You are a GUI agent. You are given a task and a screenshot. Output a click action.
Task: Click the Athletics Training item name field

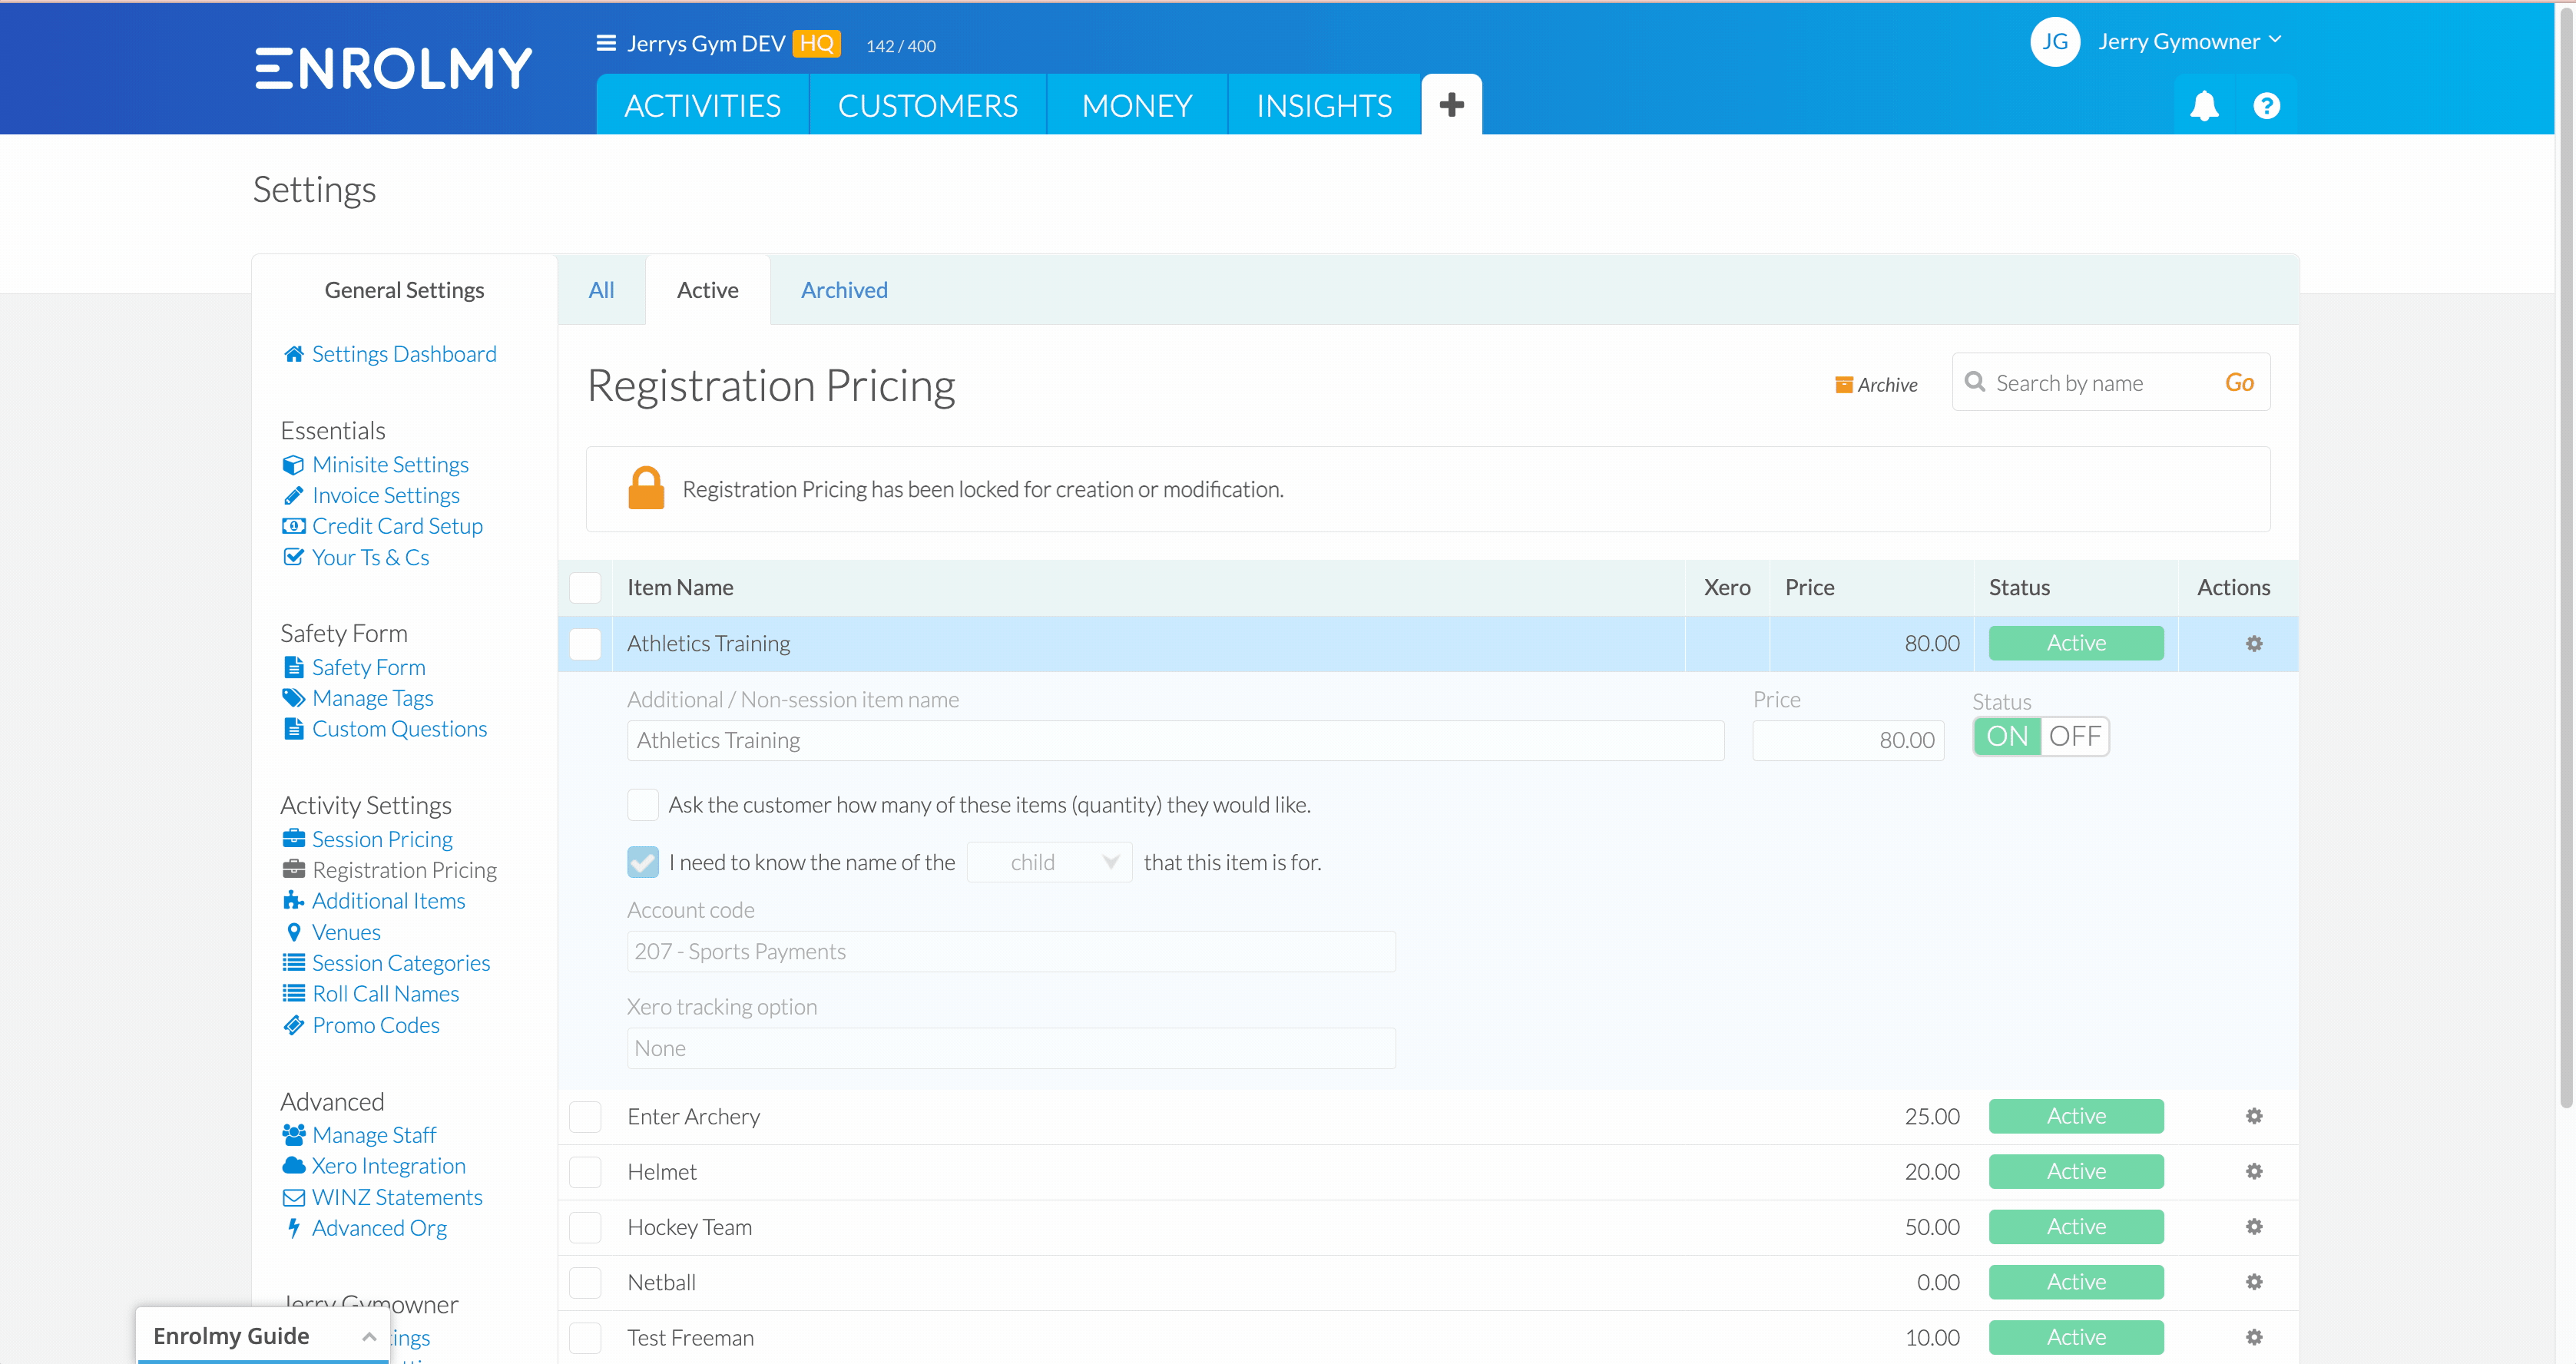tap(1175, 741)
